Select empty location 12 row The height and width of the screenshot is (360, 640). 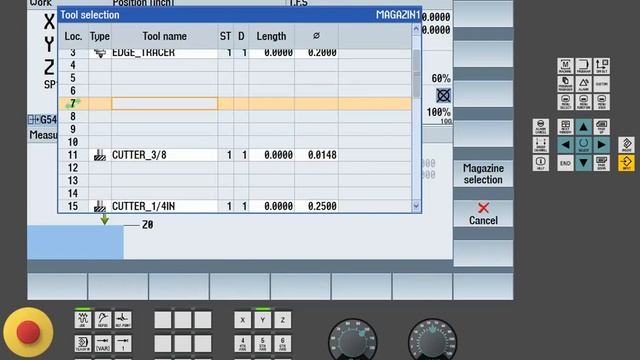point(235,168)
